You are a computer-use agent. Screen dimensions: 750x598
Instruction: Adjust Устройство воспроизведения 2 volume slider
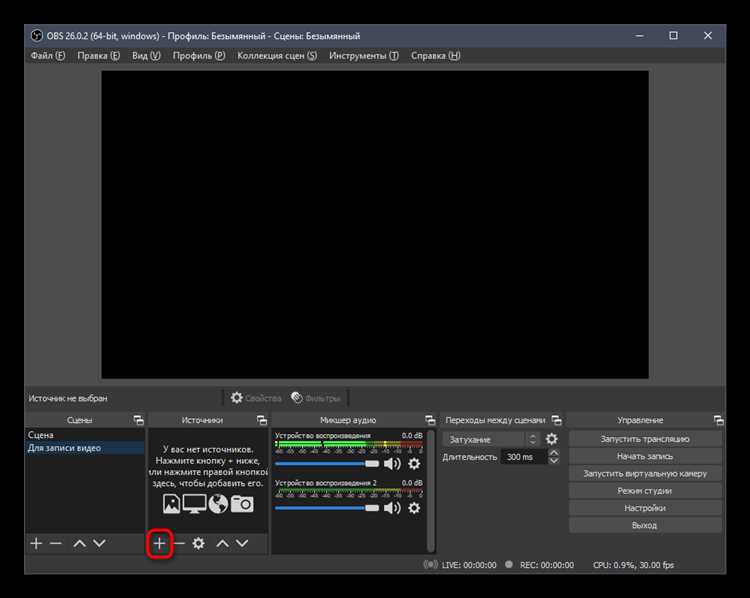pos(327,508)
